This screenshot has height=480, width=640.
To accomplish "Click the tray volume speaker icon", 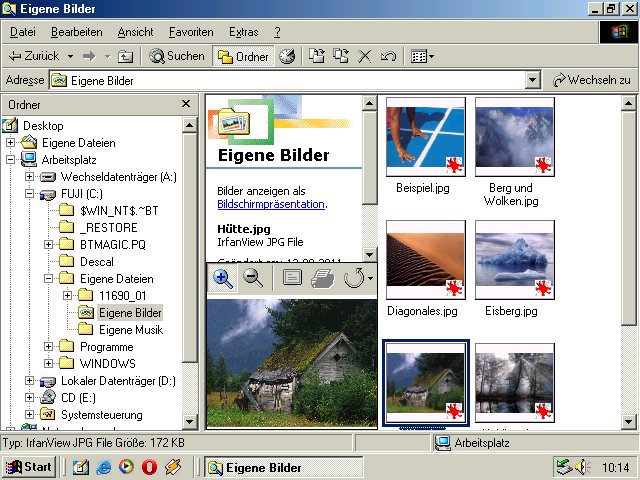I will pyautogui.click(x=583, y=467).
